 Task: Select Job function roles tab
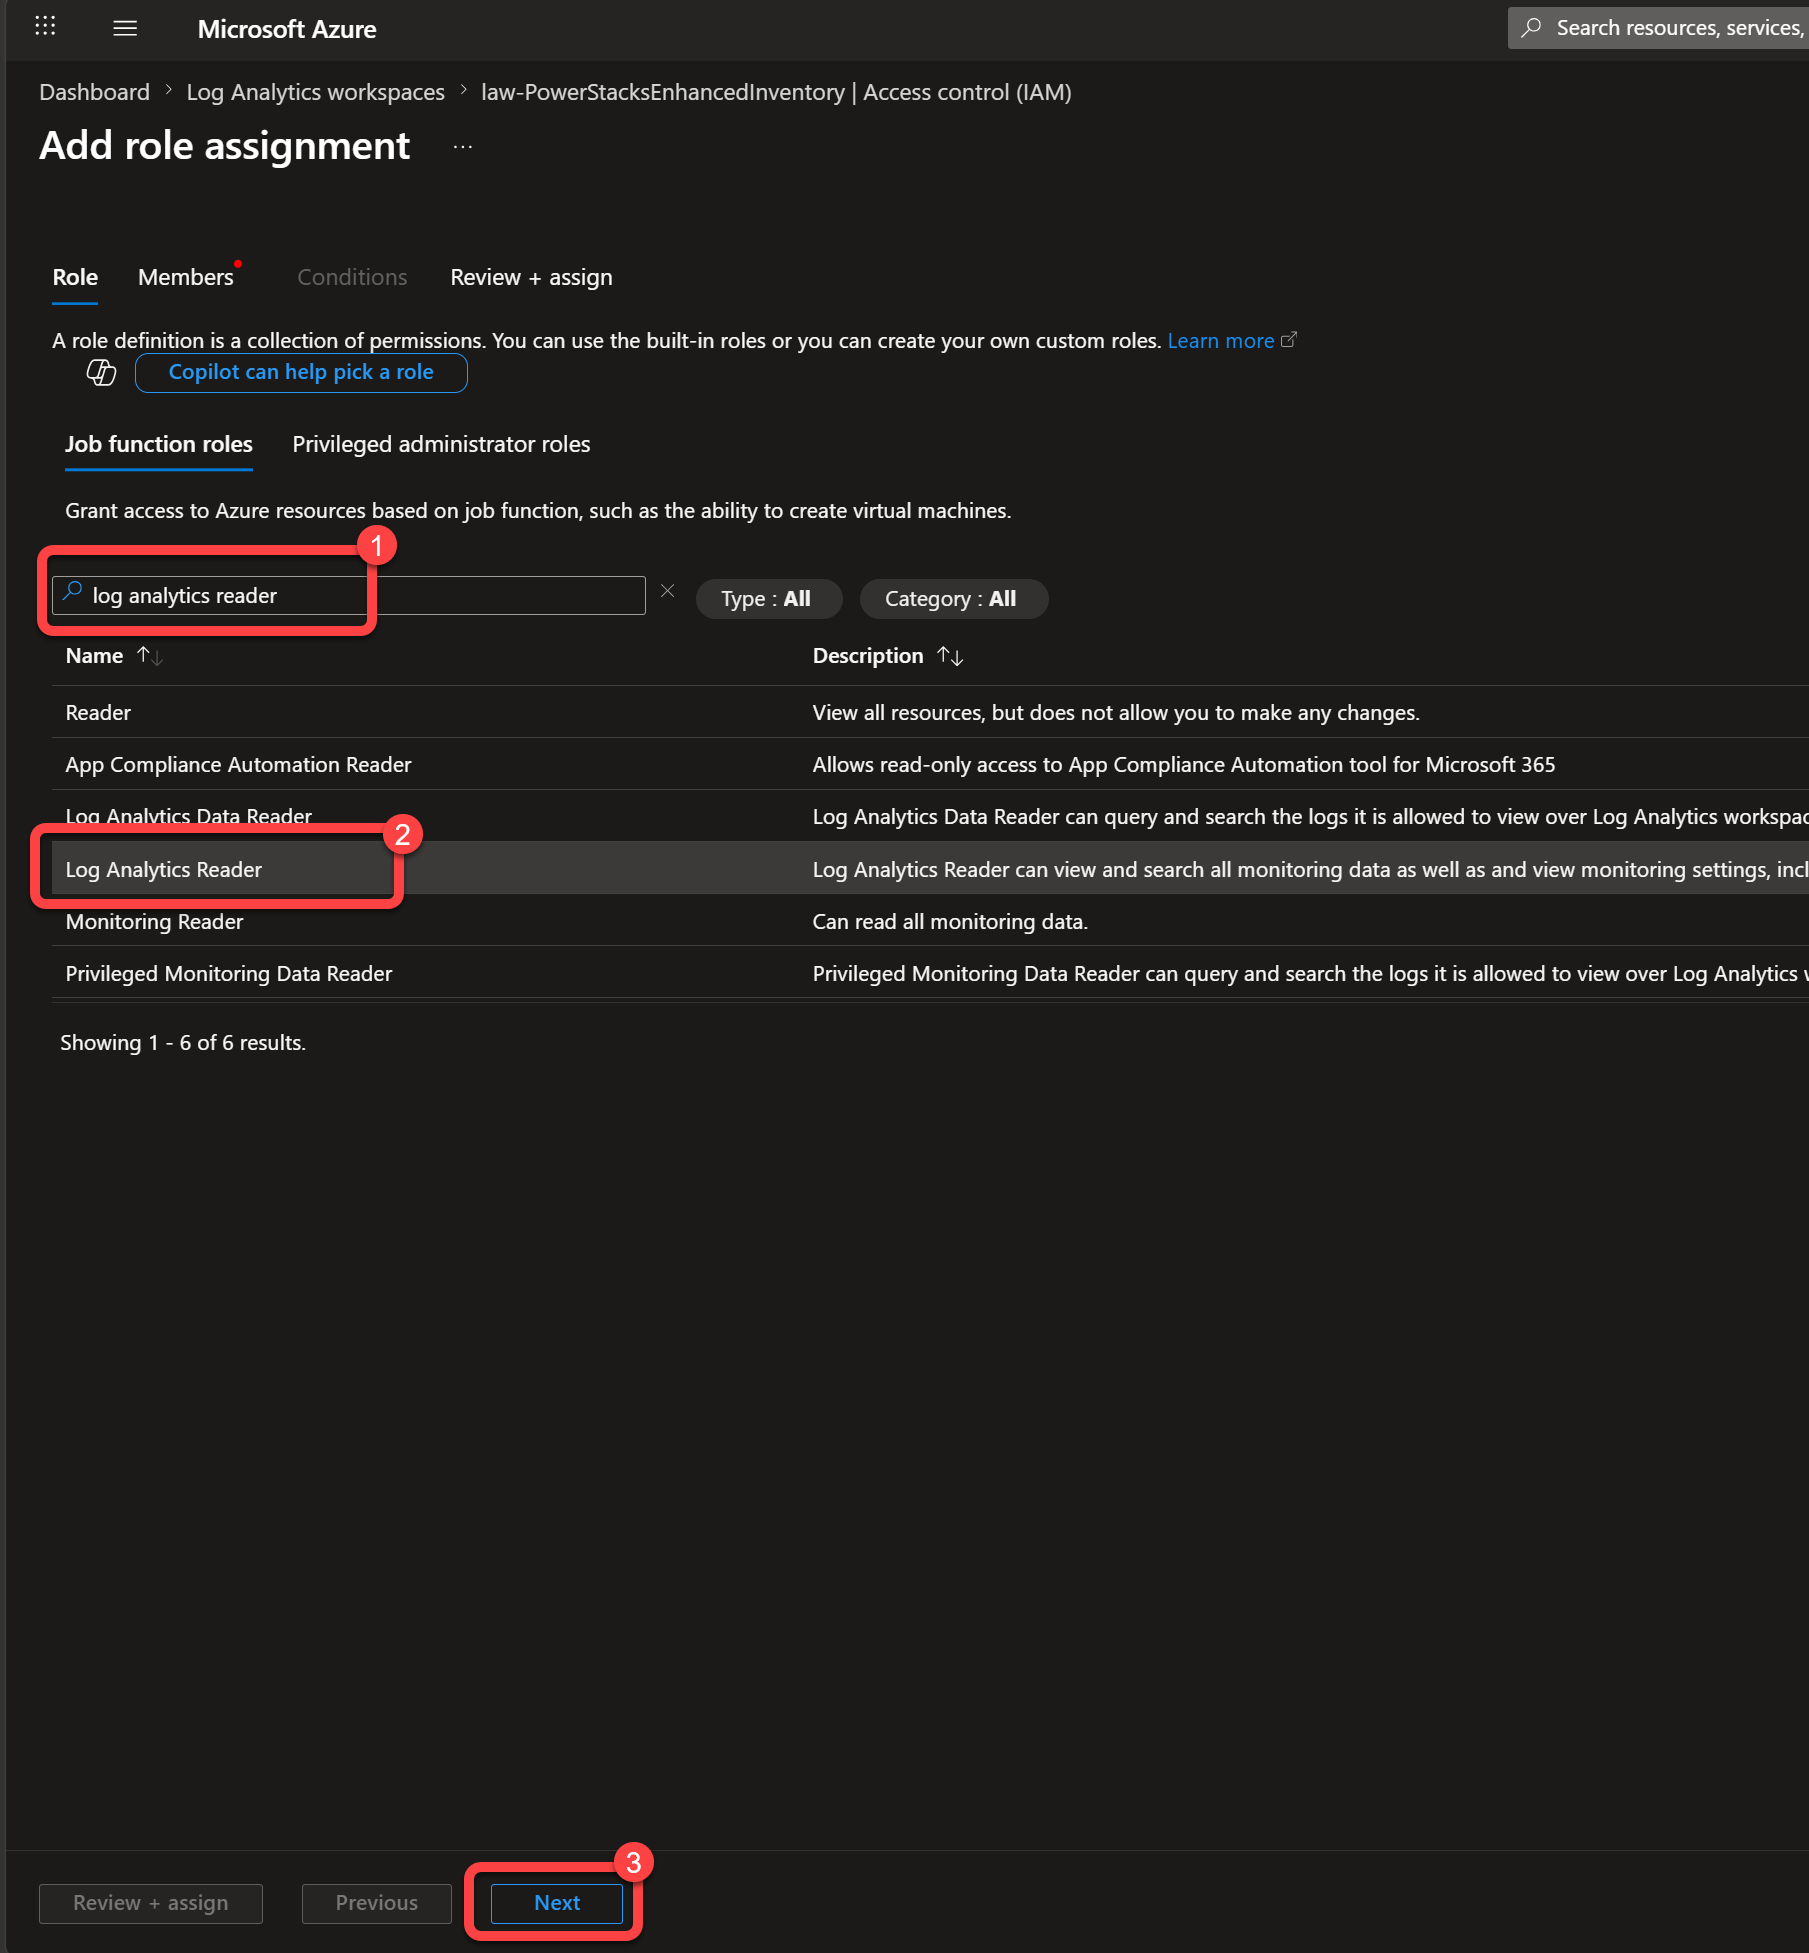coord(159,444)
